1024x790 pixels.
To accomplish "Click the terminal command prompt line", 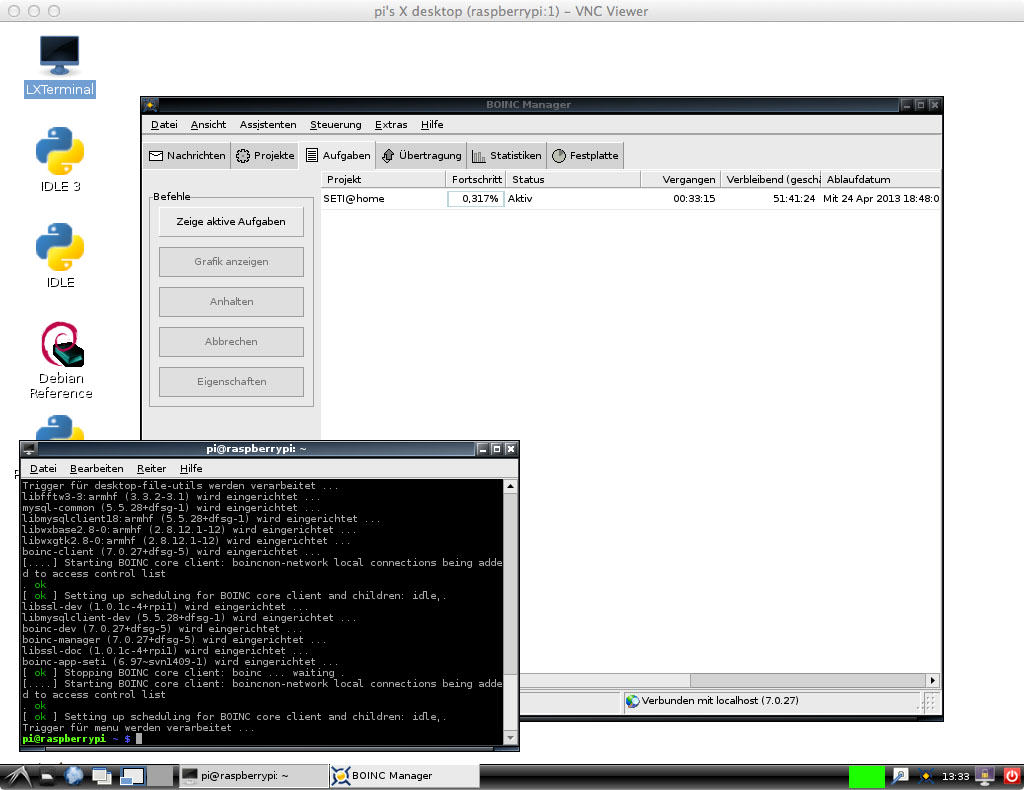I will tap(263, 738).
